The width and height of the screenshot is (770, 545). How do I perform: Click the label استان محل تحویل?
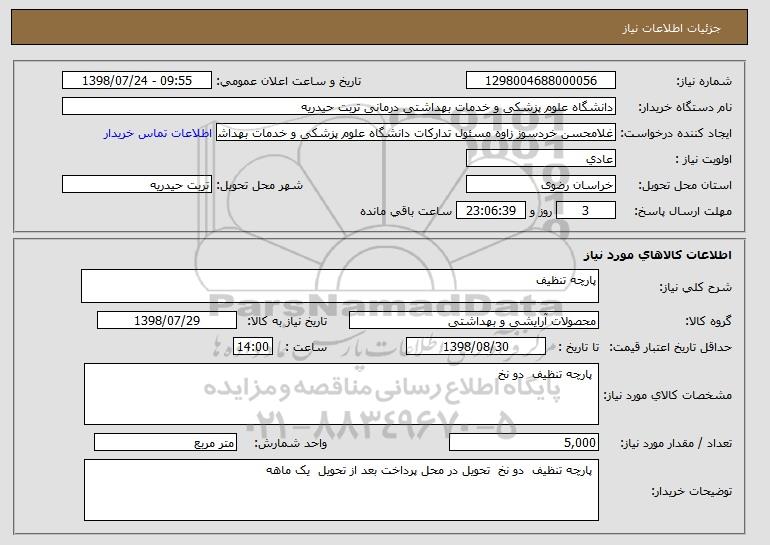click(685, 186)
